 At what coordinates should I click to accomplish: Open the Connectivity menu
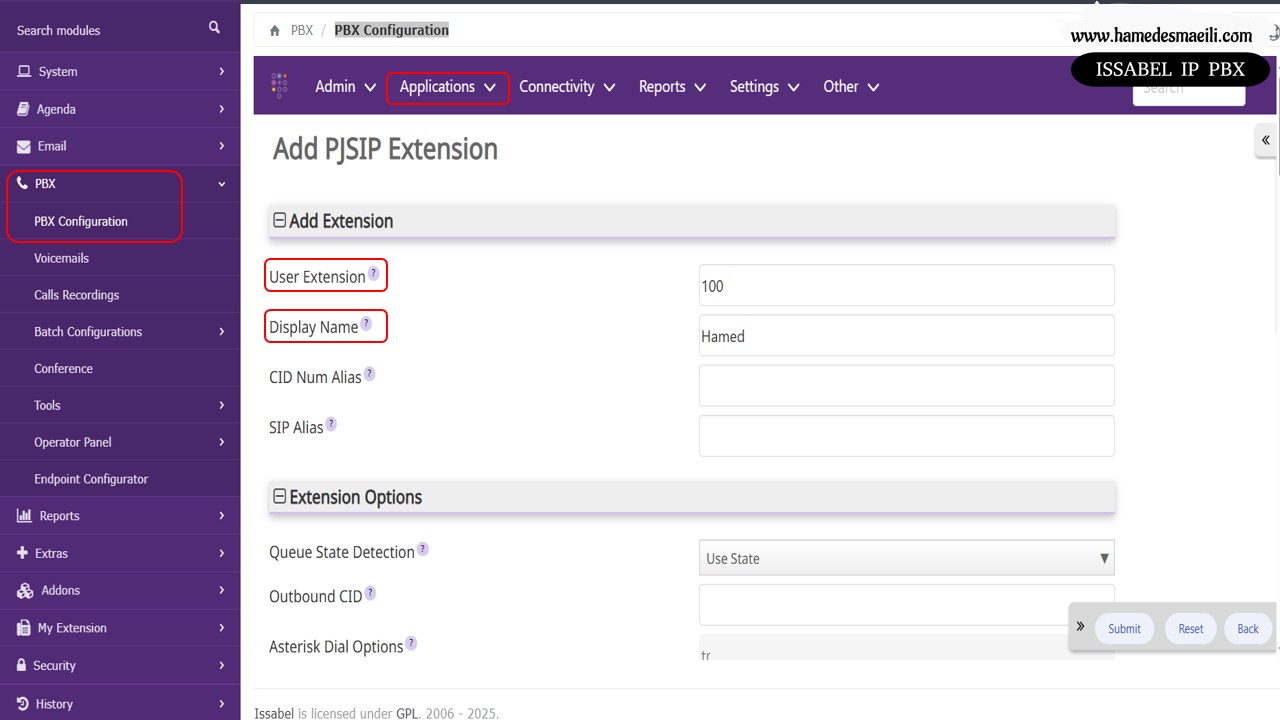click(x=566, y=87)
